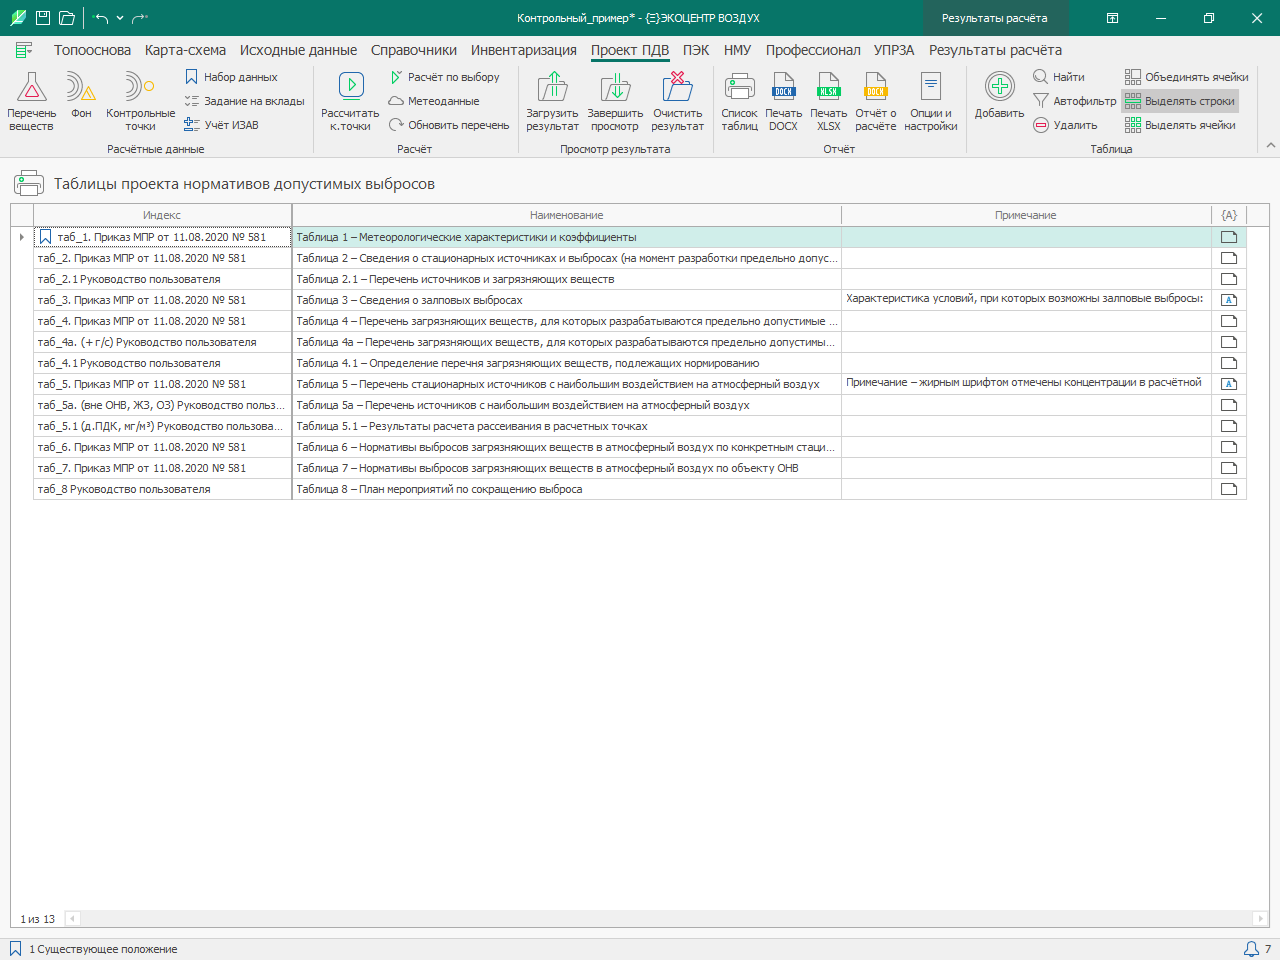Image resolution: width=1280 pixels, height=960 pixels.
Task: Open Учёт ИЗАВ
Action: (x=221, y=125)
